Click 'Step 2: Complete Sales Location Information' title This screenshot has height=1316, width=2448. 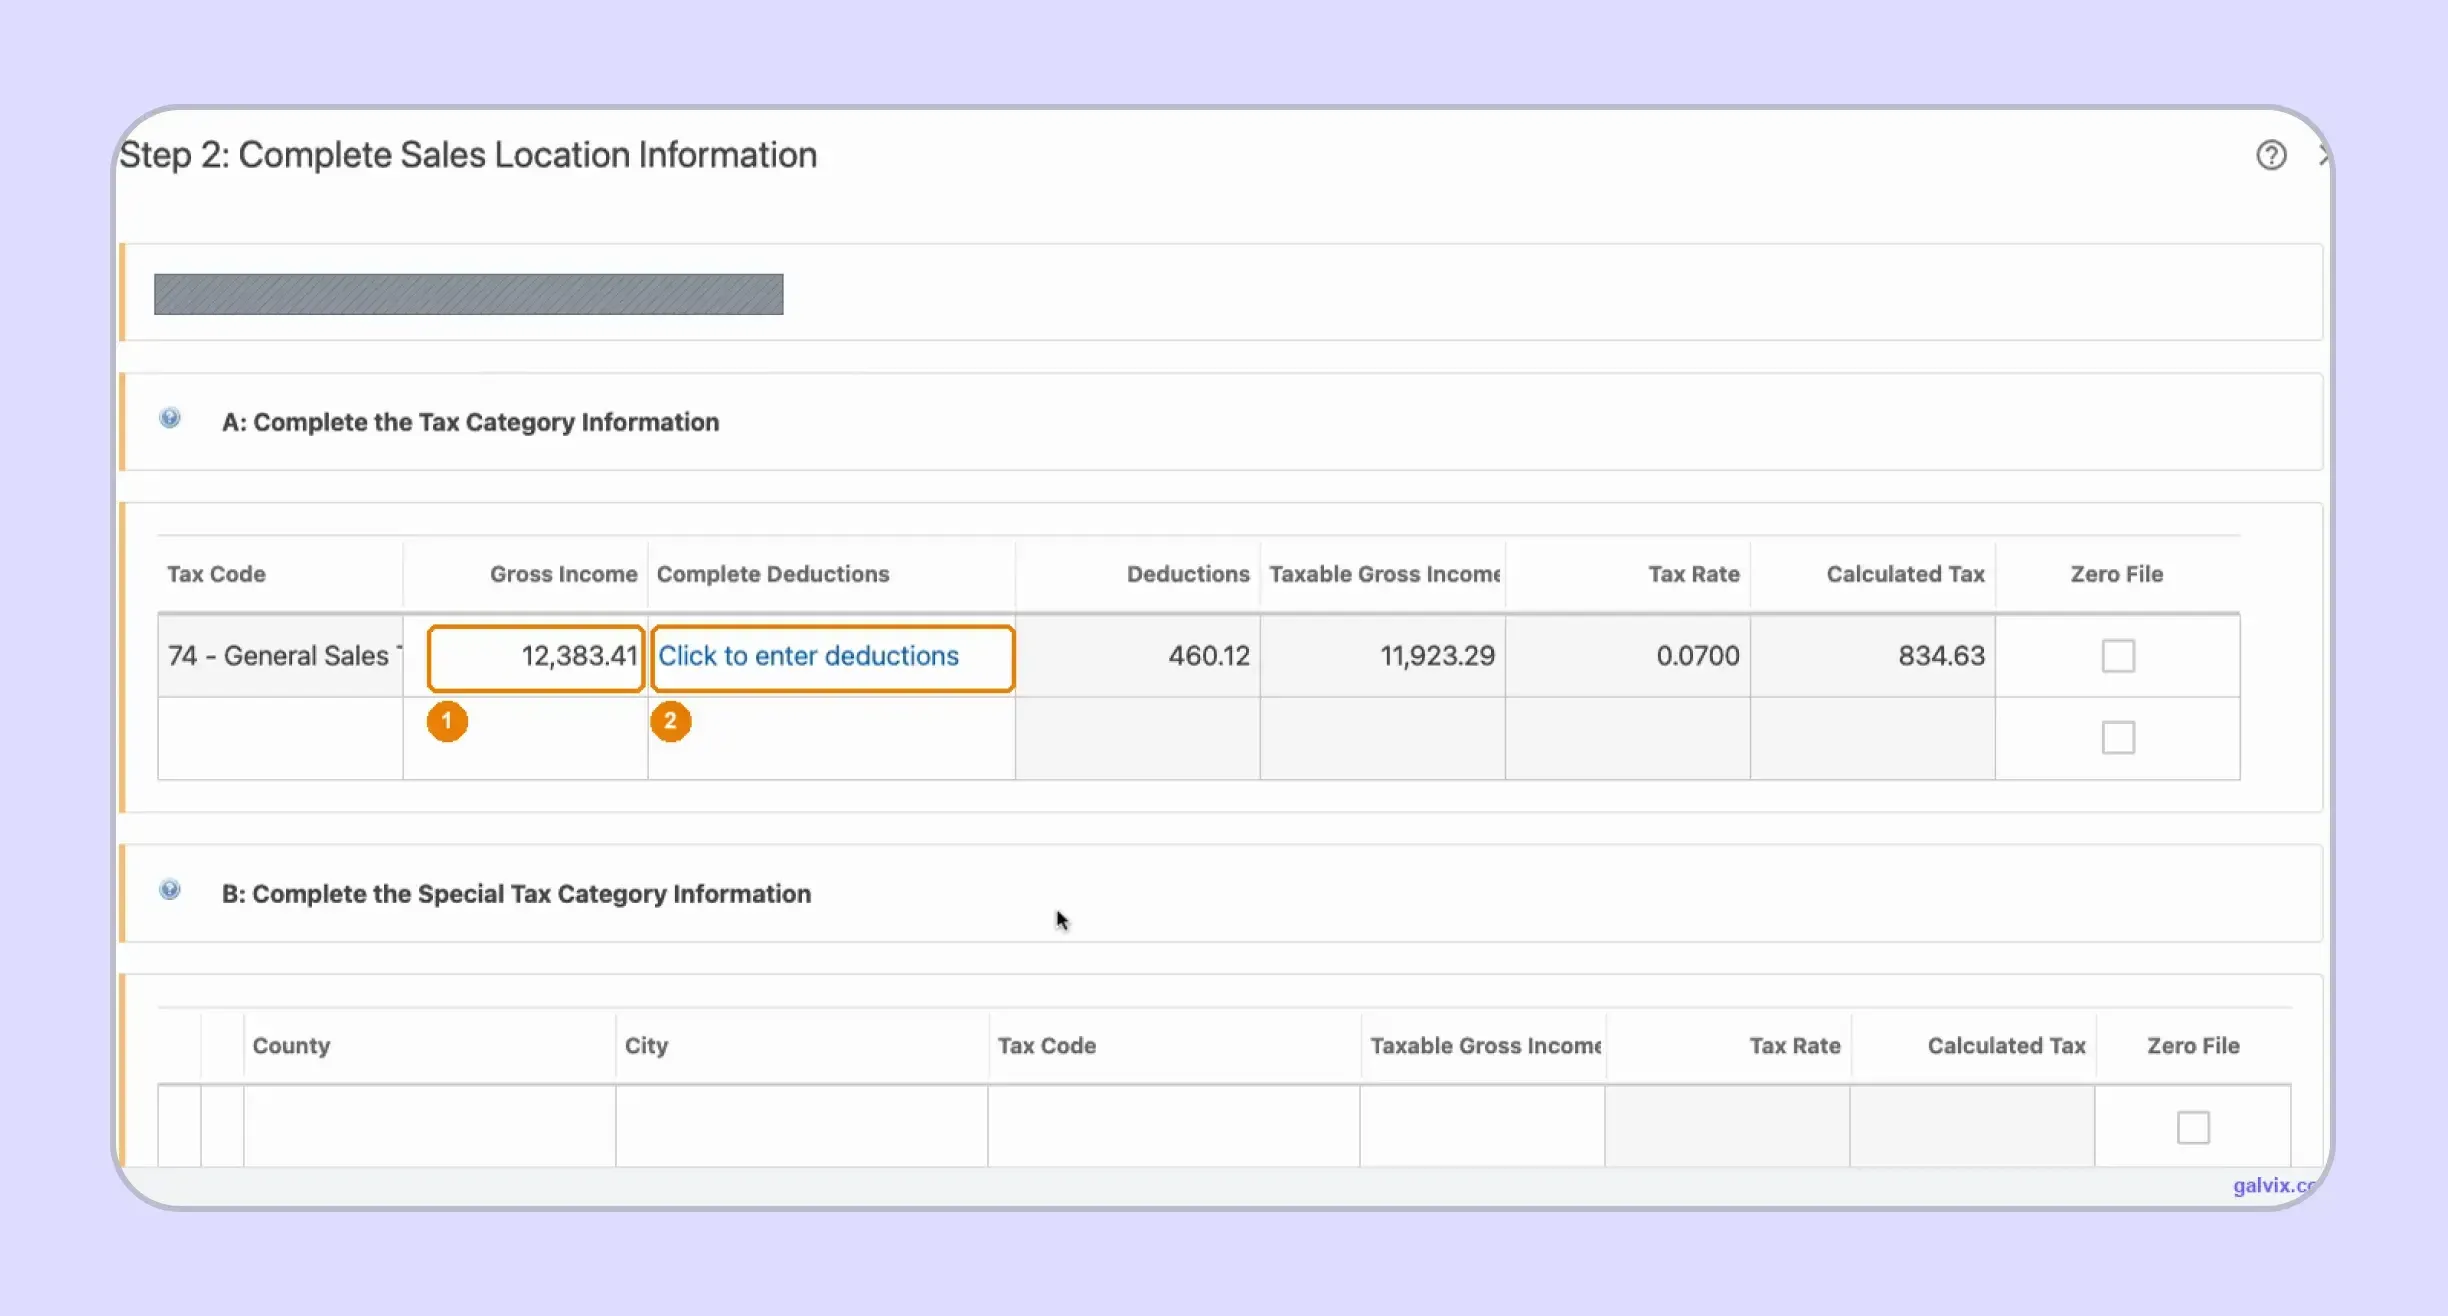468,155
